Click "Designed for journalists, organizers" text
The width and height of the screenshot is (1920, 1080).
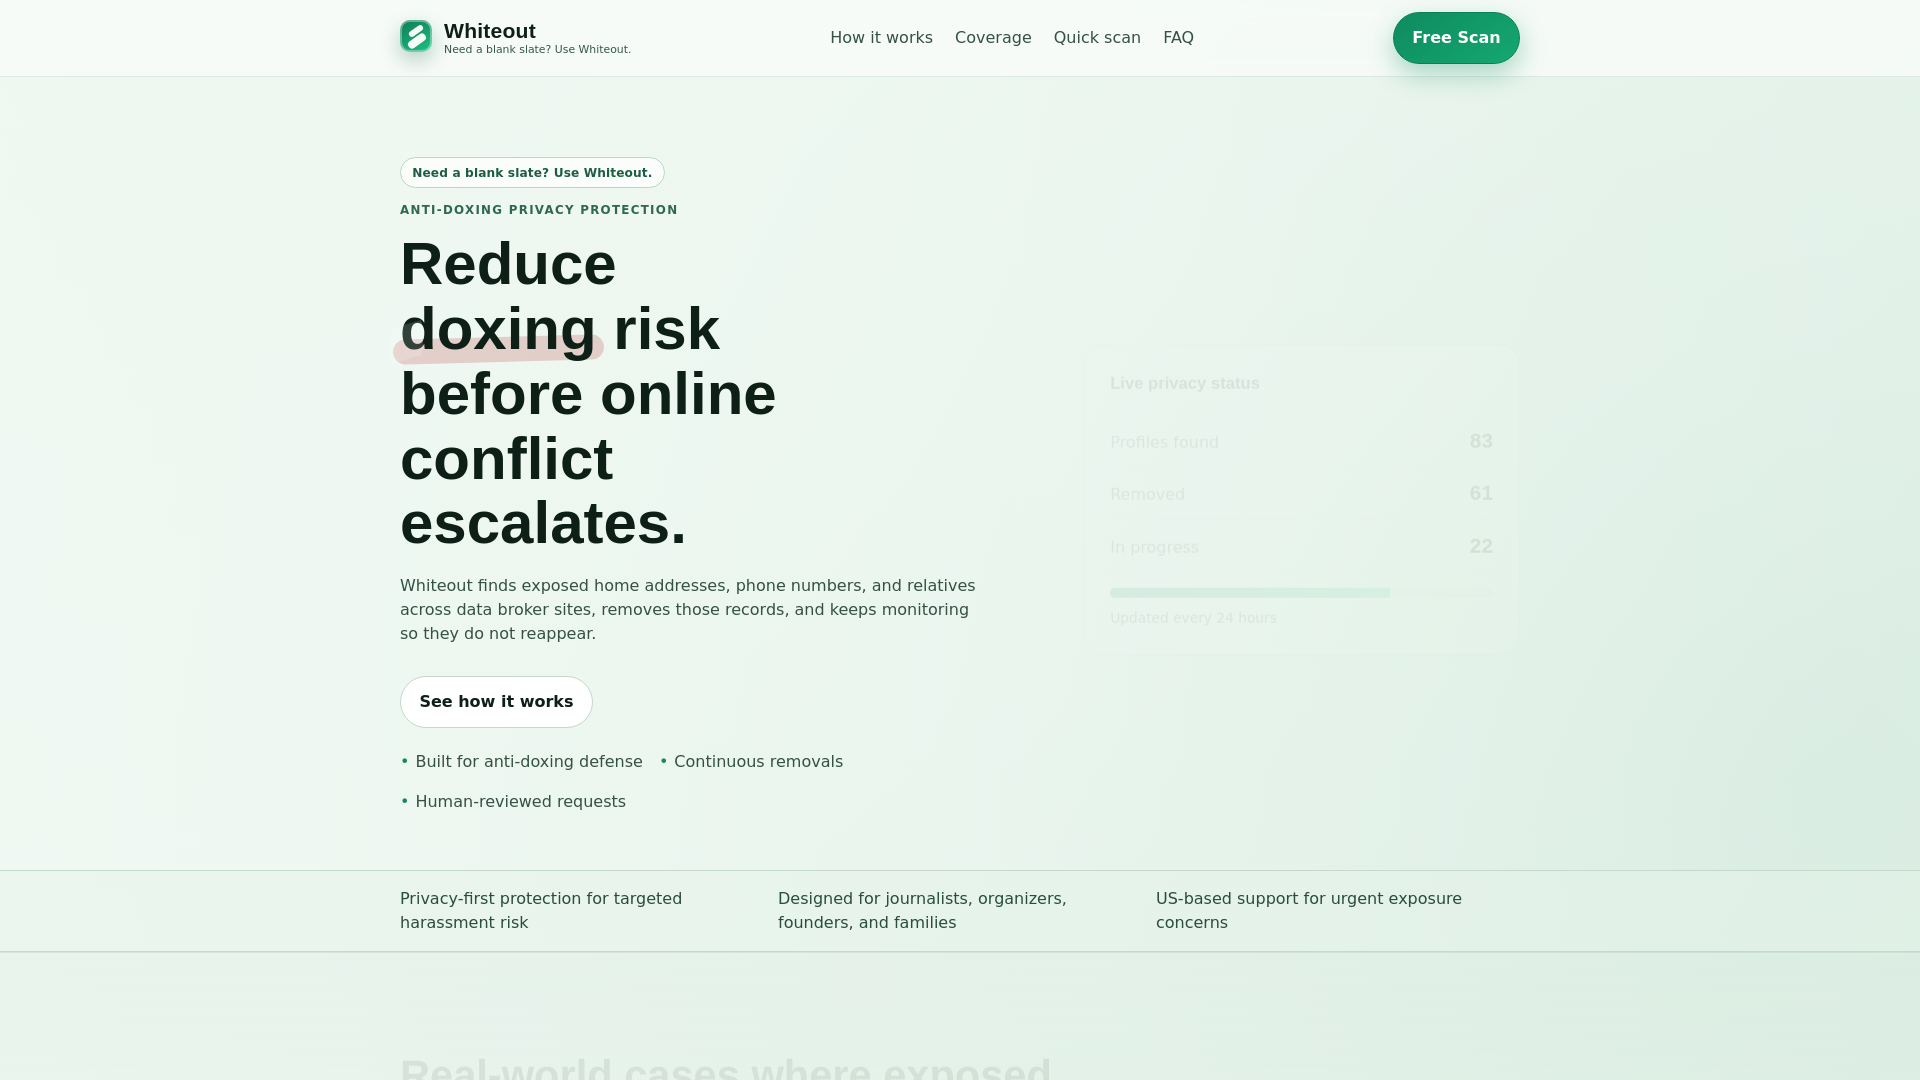[922, 911]
